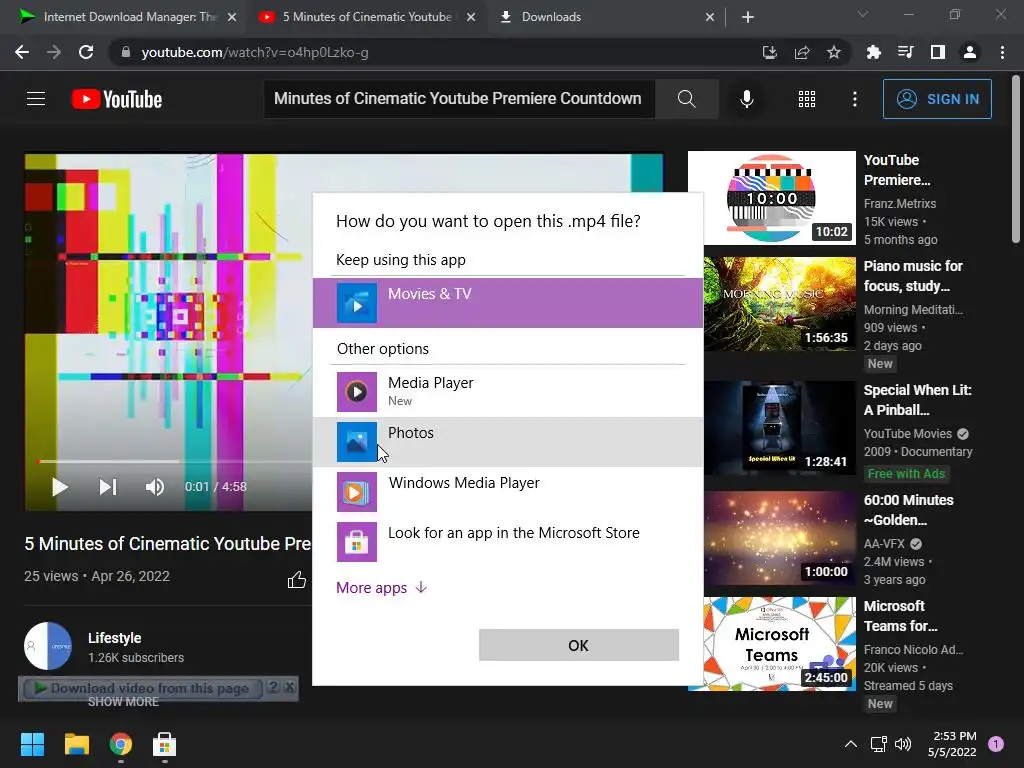Pick Photos app in the open-with list
This screenshot has height=768, width=1024.
coord(507,442)
